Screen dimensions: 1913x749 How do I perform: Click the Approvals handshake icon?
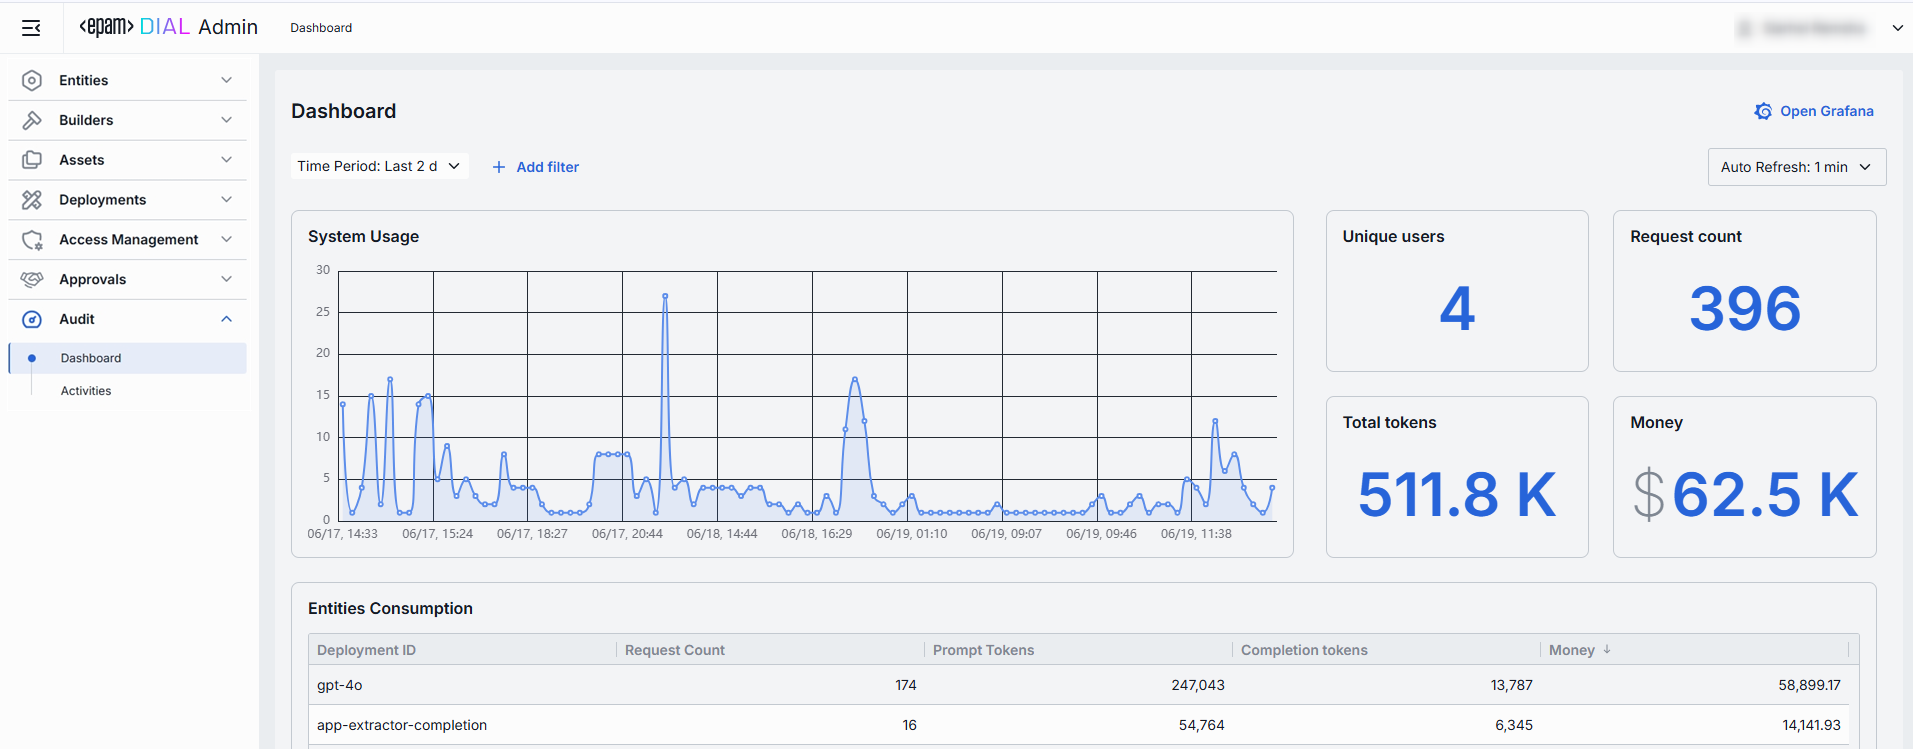(x=32, y=279)
